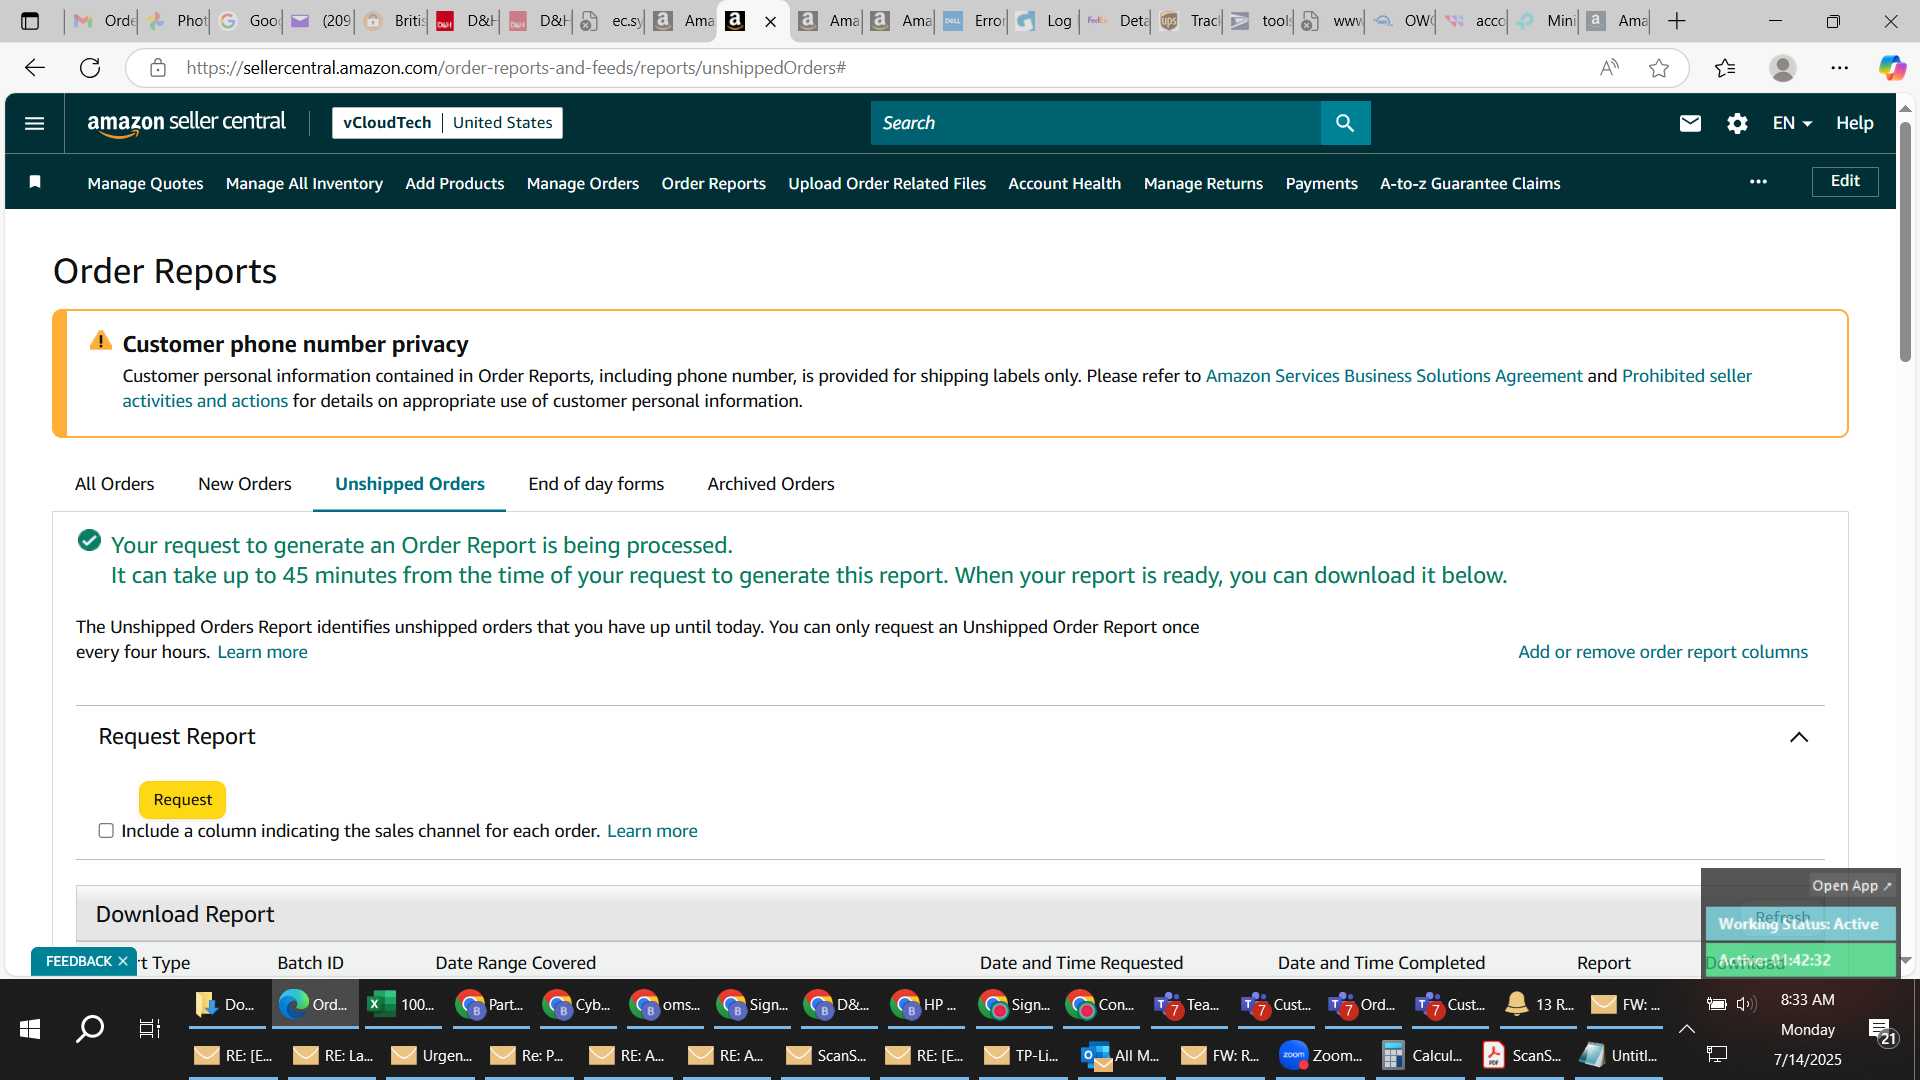
Task: Open the settings gear icon
Action: [1737, 123]
